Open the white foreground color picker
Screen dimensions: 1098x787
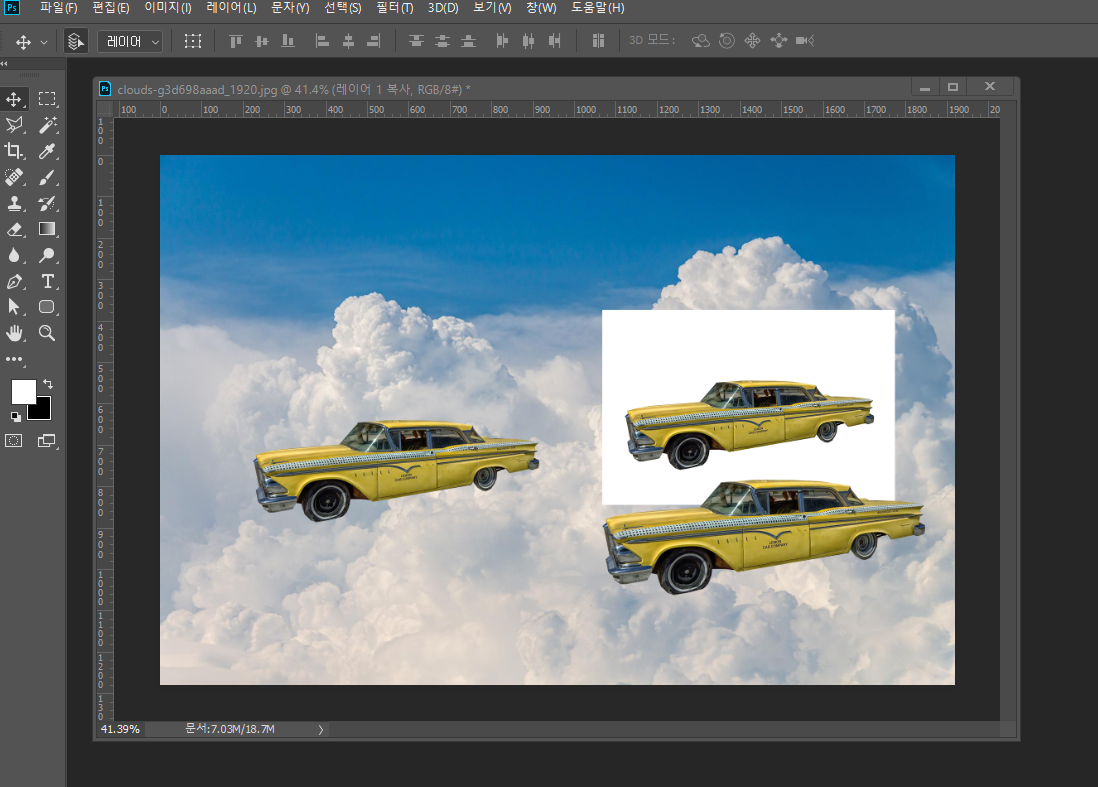pos(22,391)
